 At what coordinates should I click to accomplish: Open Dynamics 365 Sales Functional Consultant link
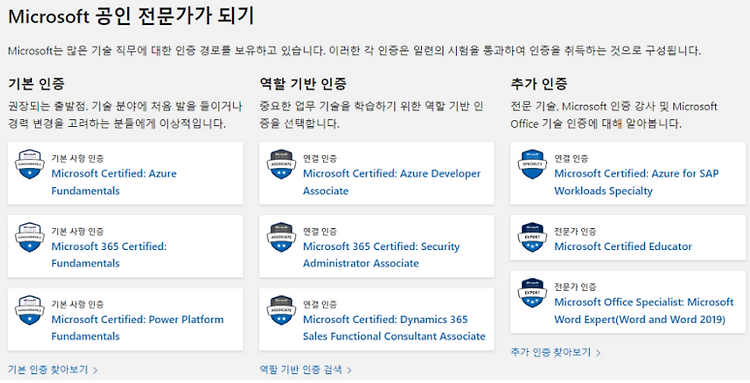(x=394, y=328)
